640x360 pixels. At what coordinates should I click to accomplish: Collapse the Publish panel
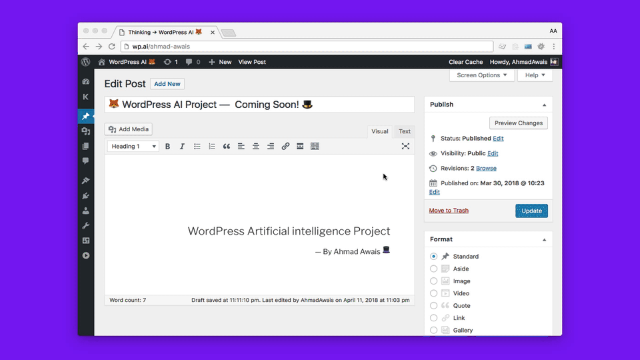click(544, 105)
